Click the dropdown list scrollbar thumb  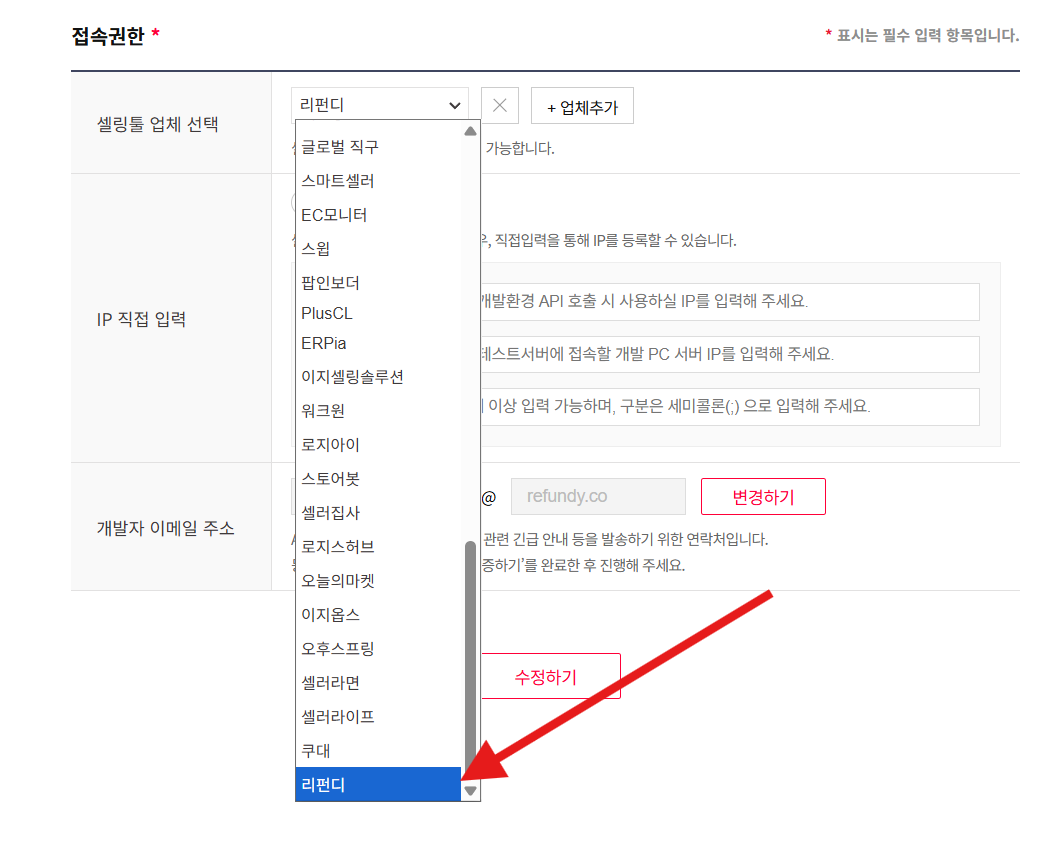470,659
